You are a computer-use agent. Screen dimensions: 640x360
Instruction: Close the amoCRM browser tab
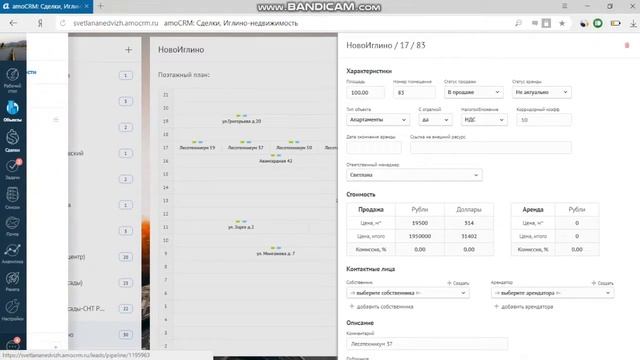click(87, 6)
